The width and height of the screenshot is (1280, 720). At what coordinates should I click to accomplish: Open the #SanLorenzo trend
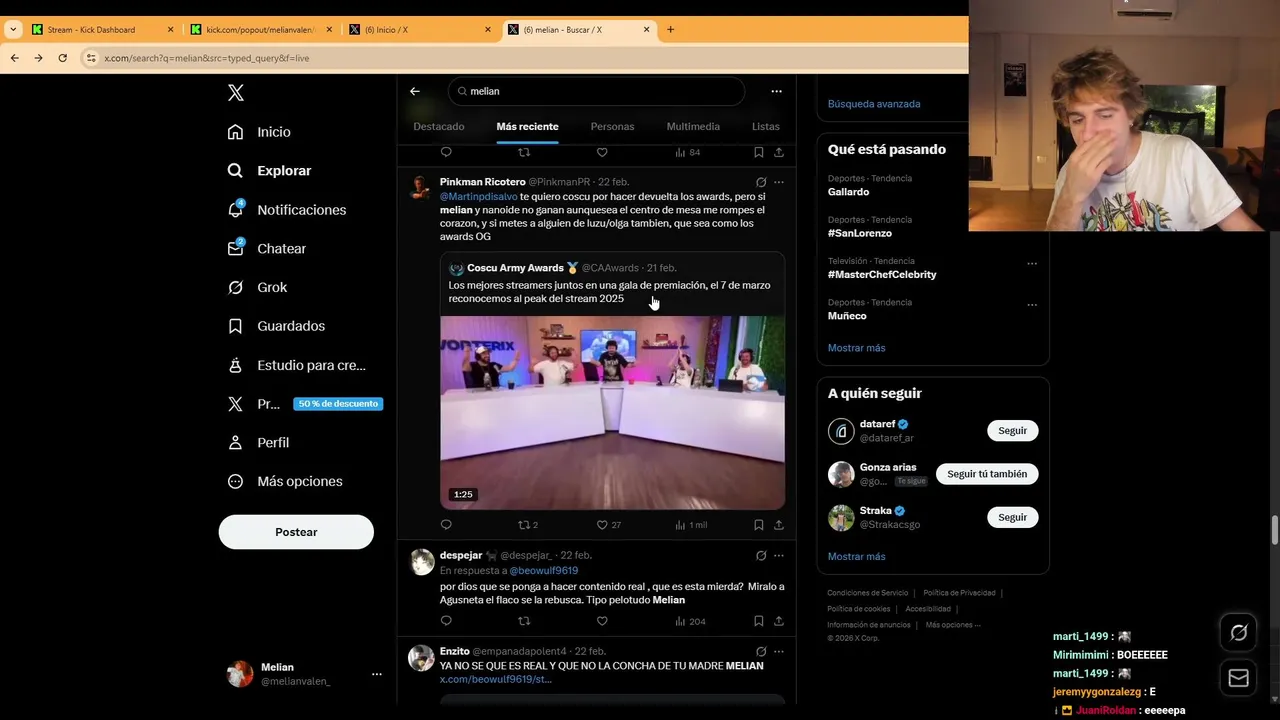pyautogui.click(x=859, y=233)
